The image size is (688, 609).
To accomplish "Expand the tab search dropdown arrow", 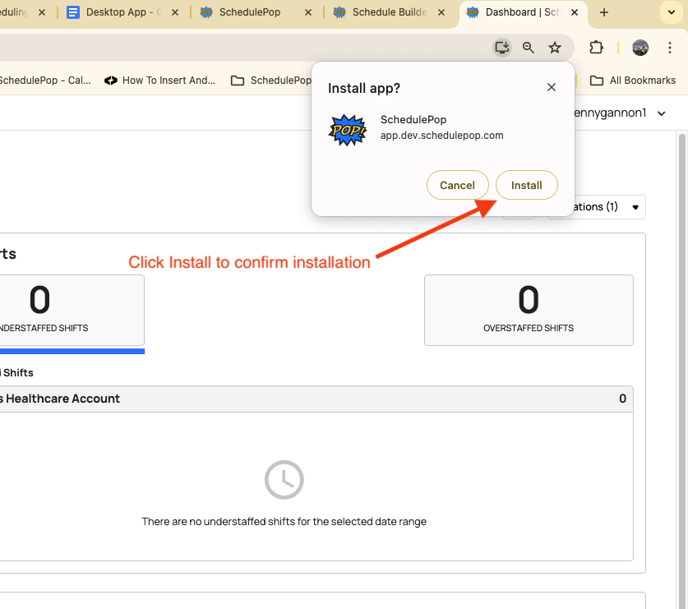I will click(x=671, y=12).
